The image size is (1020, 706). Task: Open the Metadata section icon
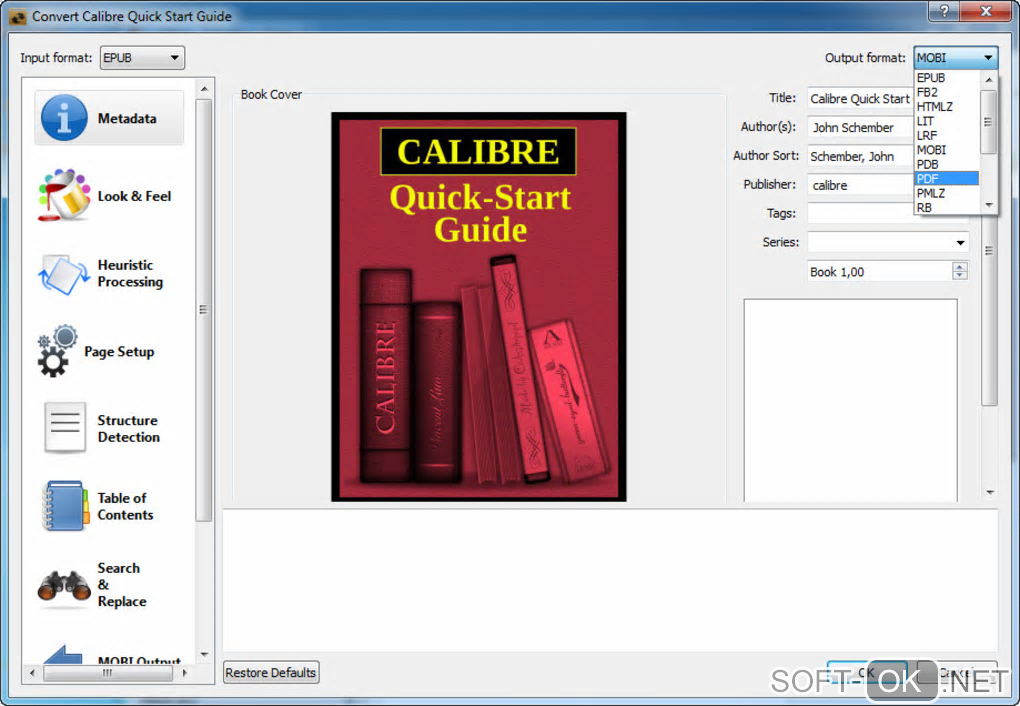pos(64,118)
